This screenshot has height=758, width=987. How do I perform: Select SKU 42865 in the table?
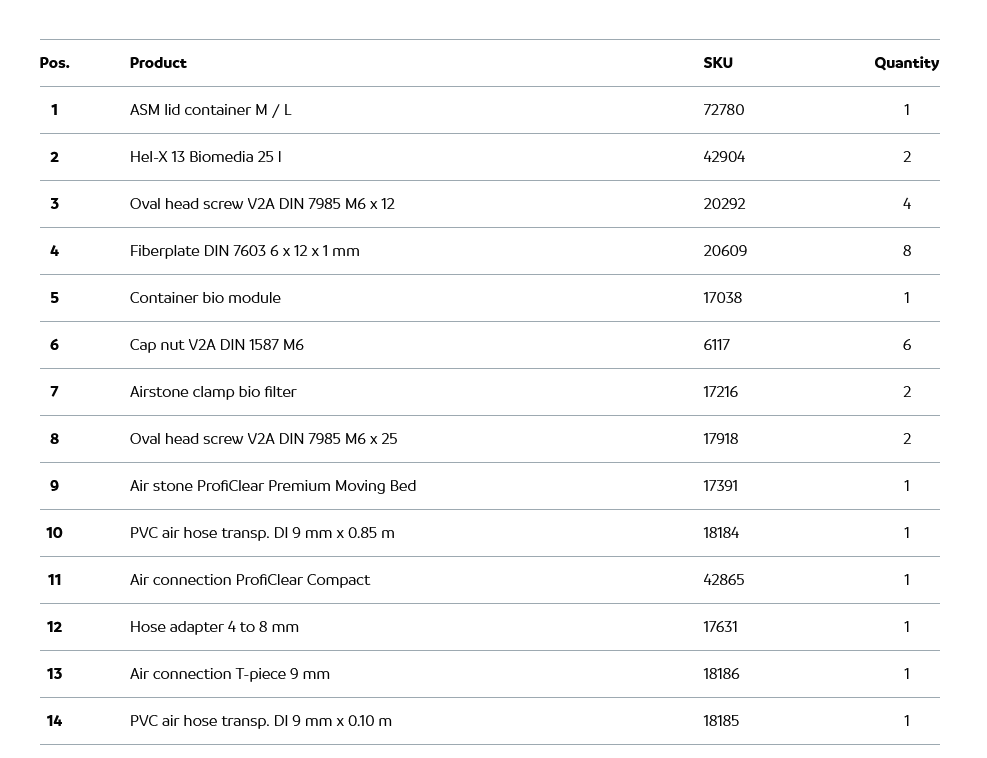tap(723, 580)
